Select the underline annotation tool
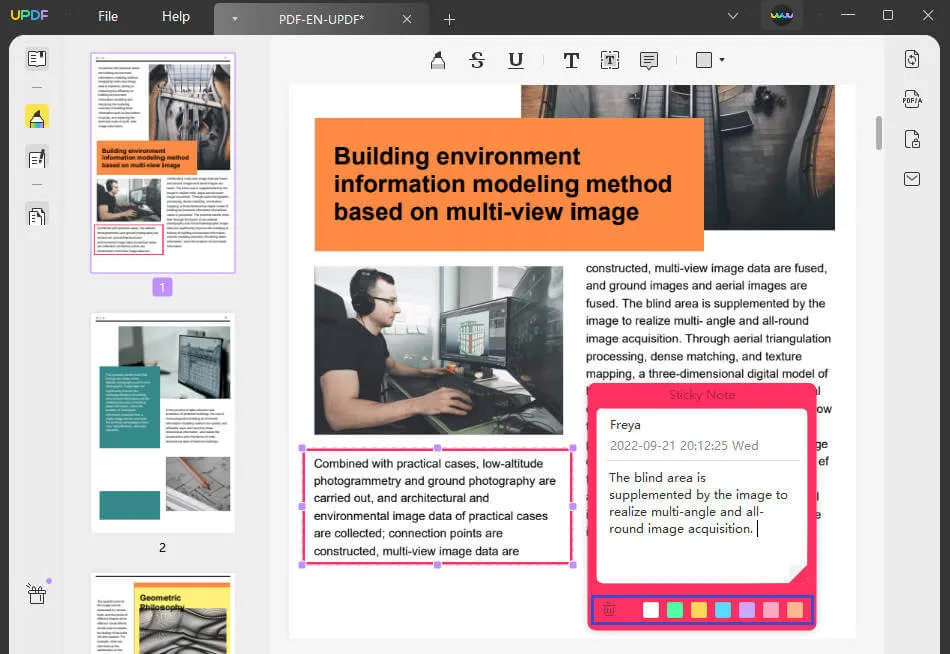 516,61
